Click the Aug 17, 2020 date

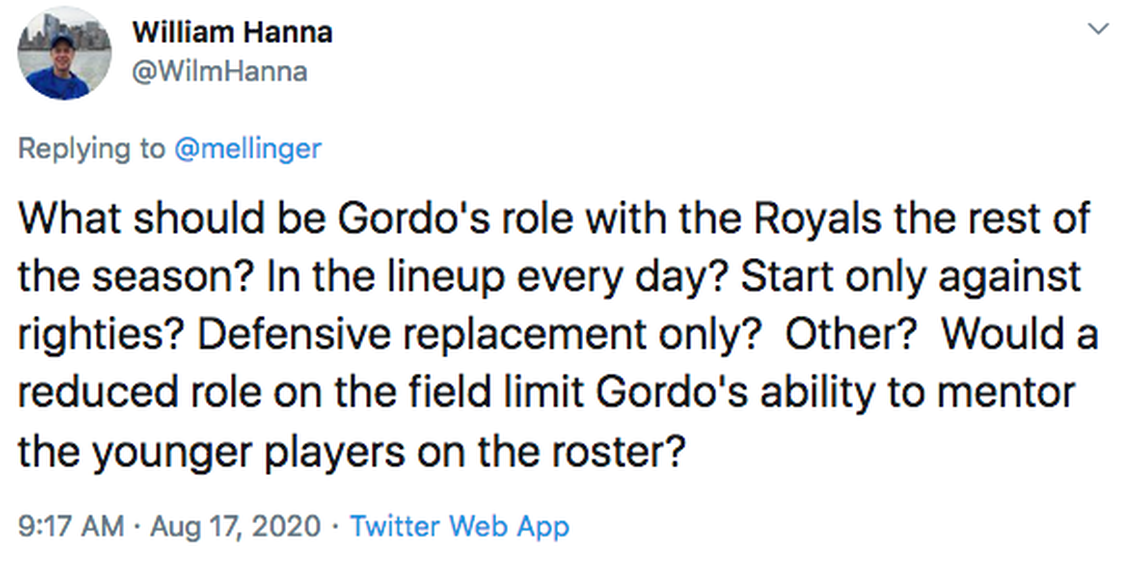point(236,525)
